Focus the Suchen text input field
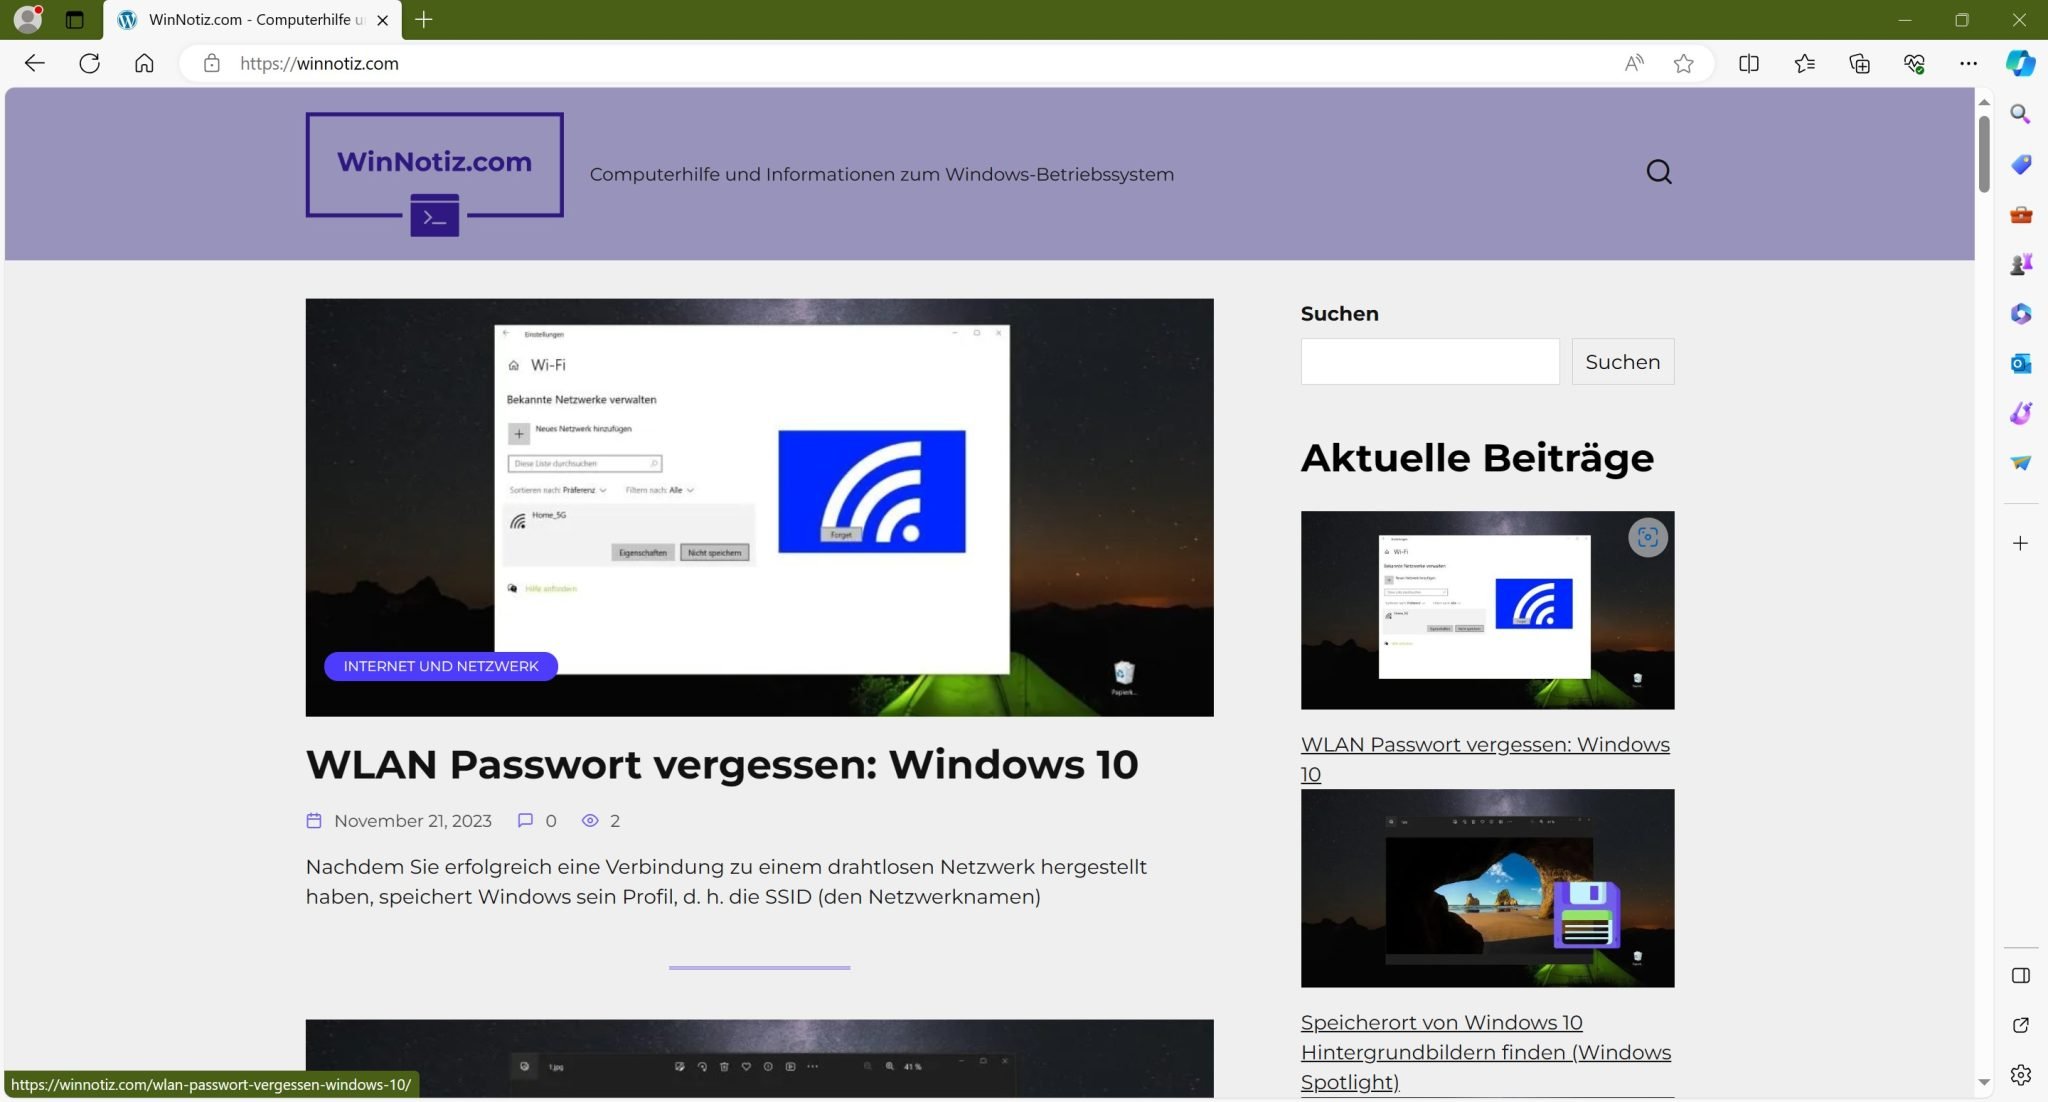The height and width of the screenshot is (1102, 2048). coord(1429,361)
